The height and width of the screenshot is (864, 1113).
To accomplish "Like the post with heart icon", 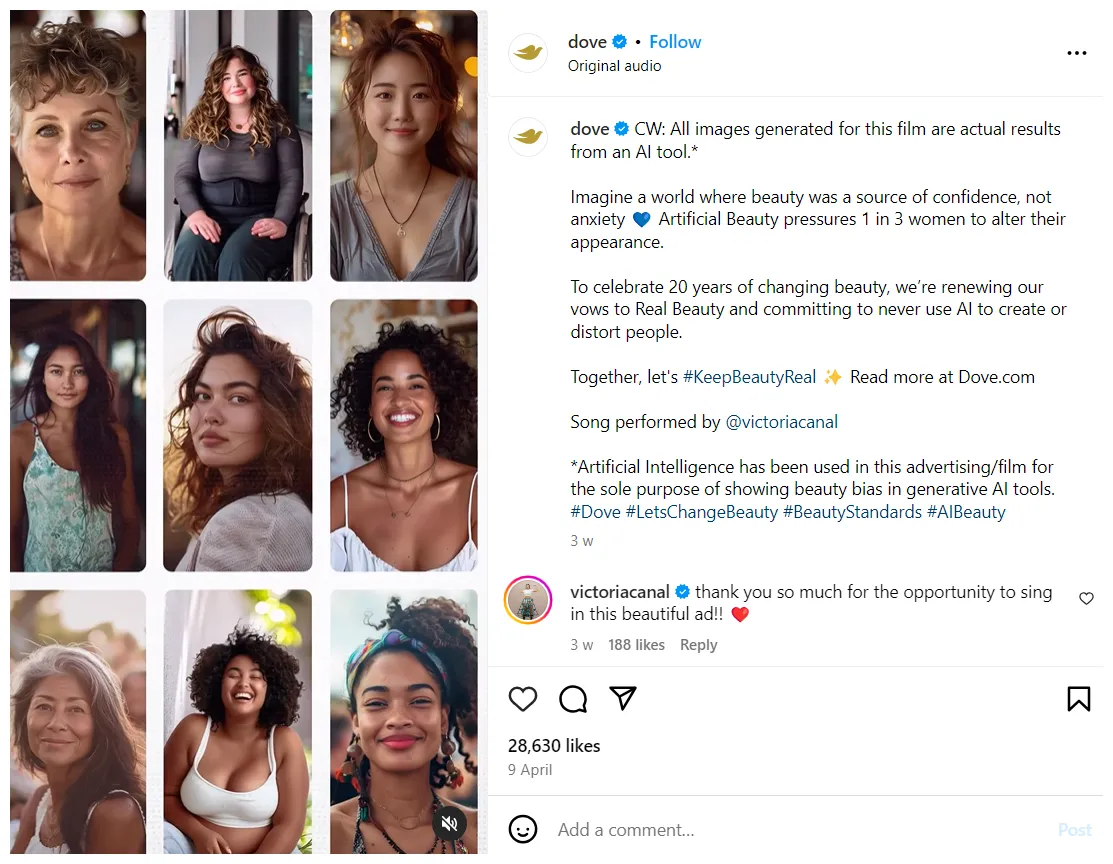I will (523, 699).
